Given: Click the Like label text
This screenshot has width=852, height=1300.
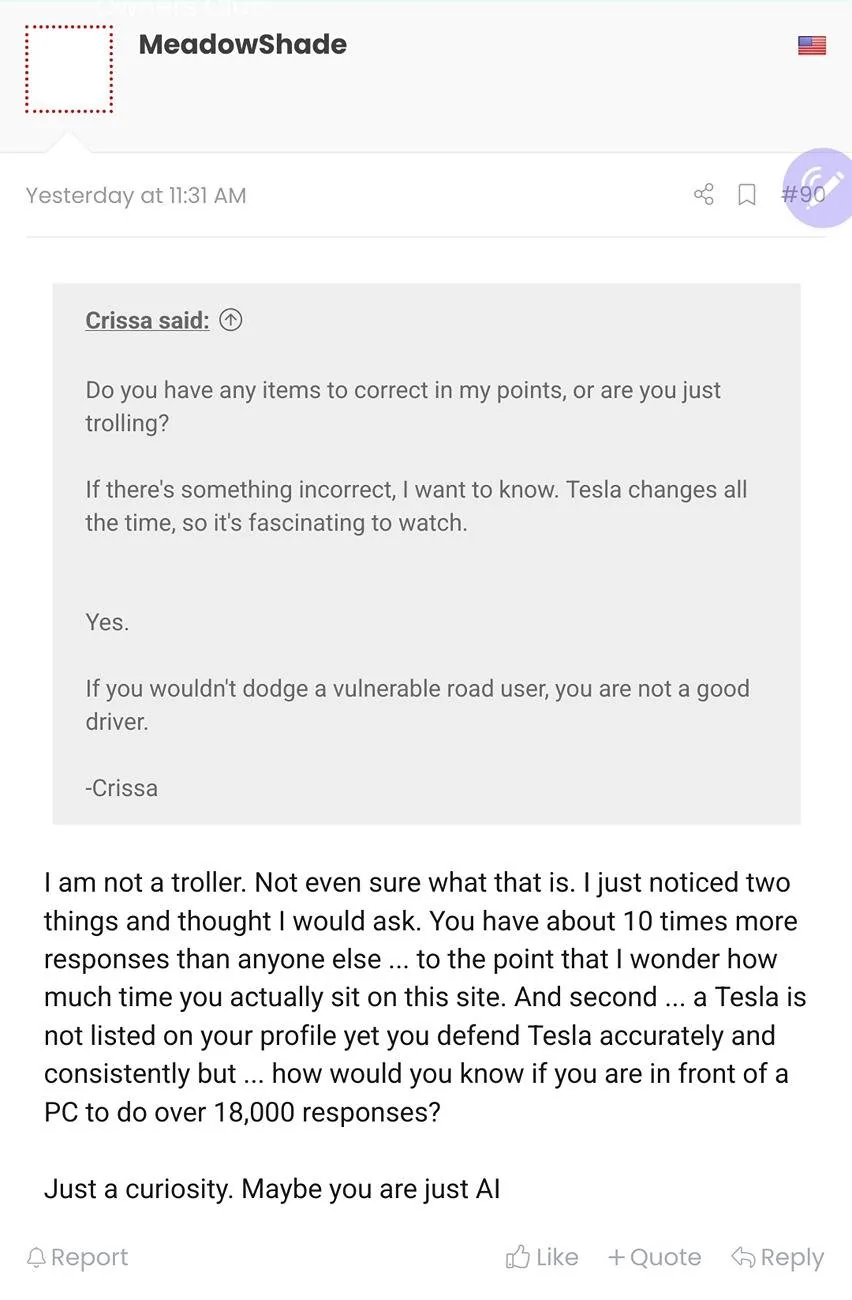Looking at the screenshot, I should click(557, 1257).
